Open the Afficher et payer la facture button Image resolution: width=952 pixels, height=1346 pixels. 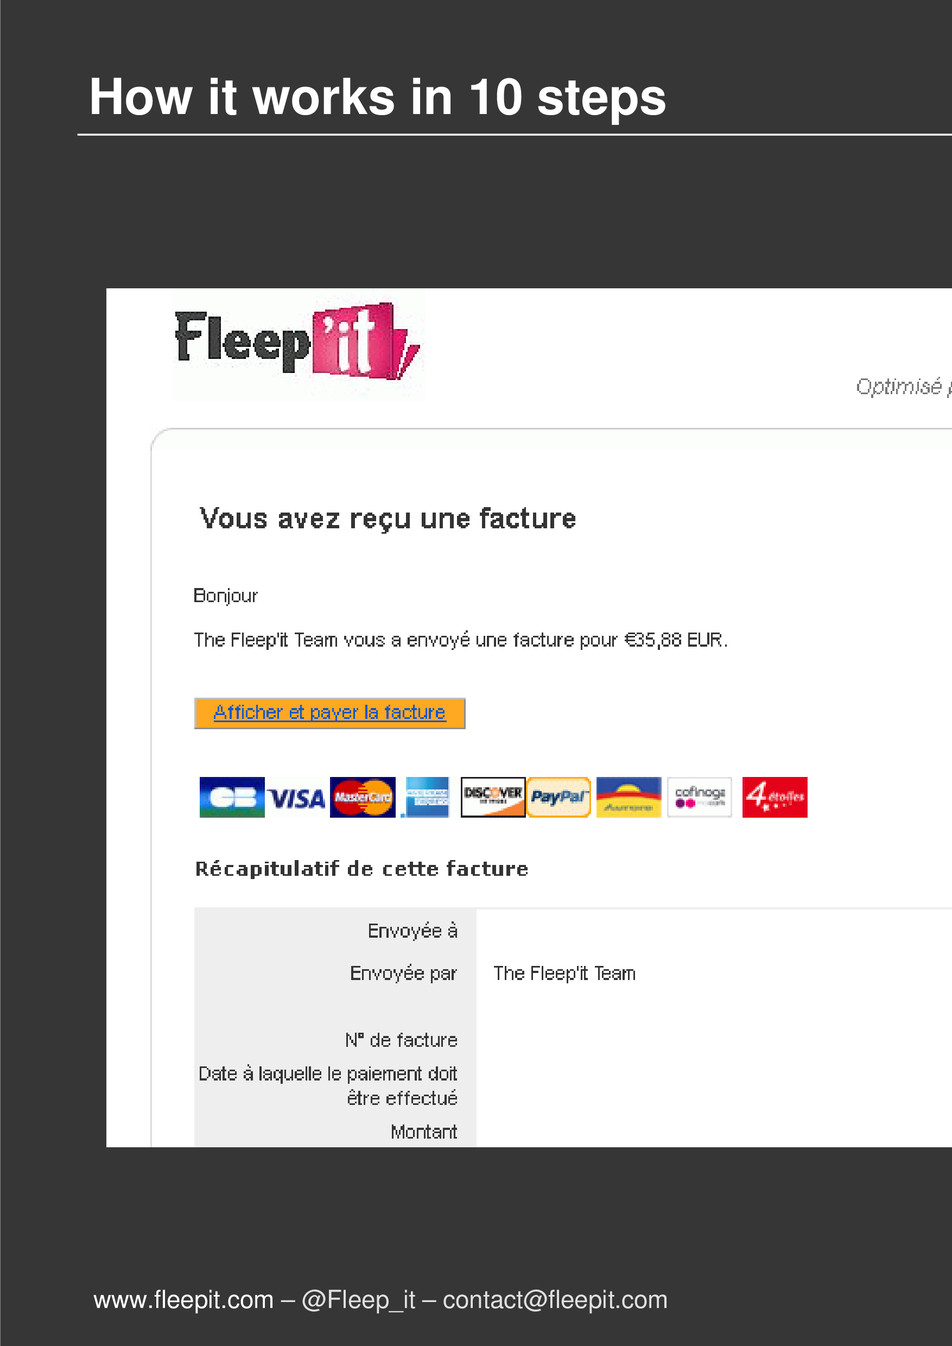(x=330, y=713)
